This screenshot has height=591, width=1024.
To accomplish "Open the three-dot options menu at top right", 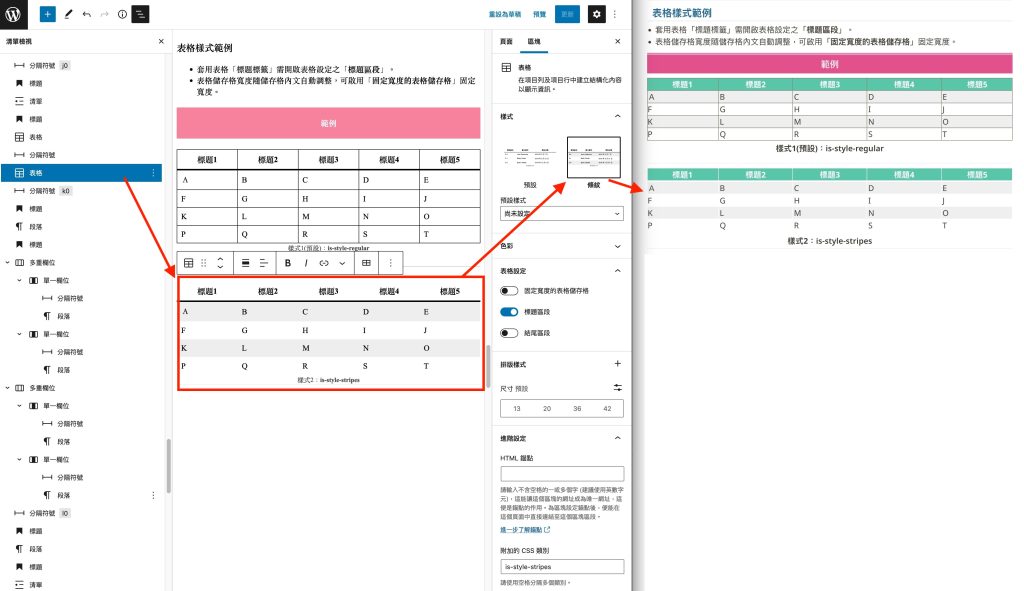I will pyautogui.click(x=614, y=14).
